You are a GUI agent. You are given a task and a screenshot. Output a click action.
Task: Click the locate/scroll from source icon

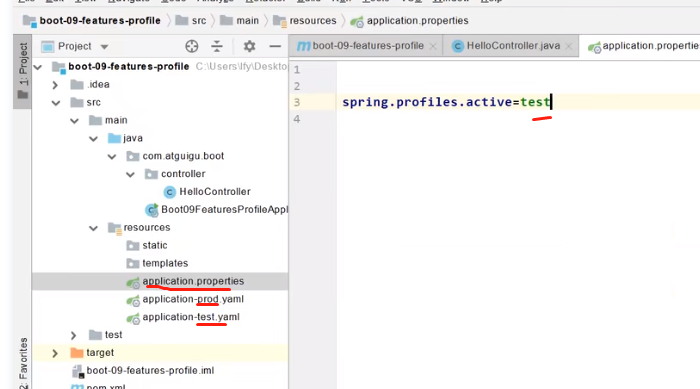click(x=192, y=46)
